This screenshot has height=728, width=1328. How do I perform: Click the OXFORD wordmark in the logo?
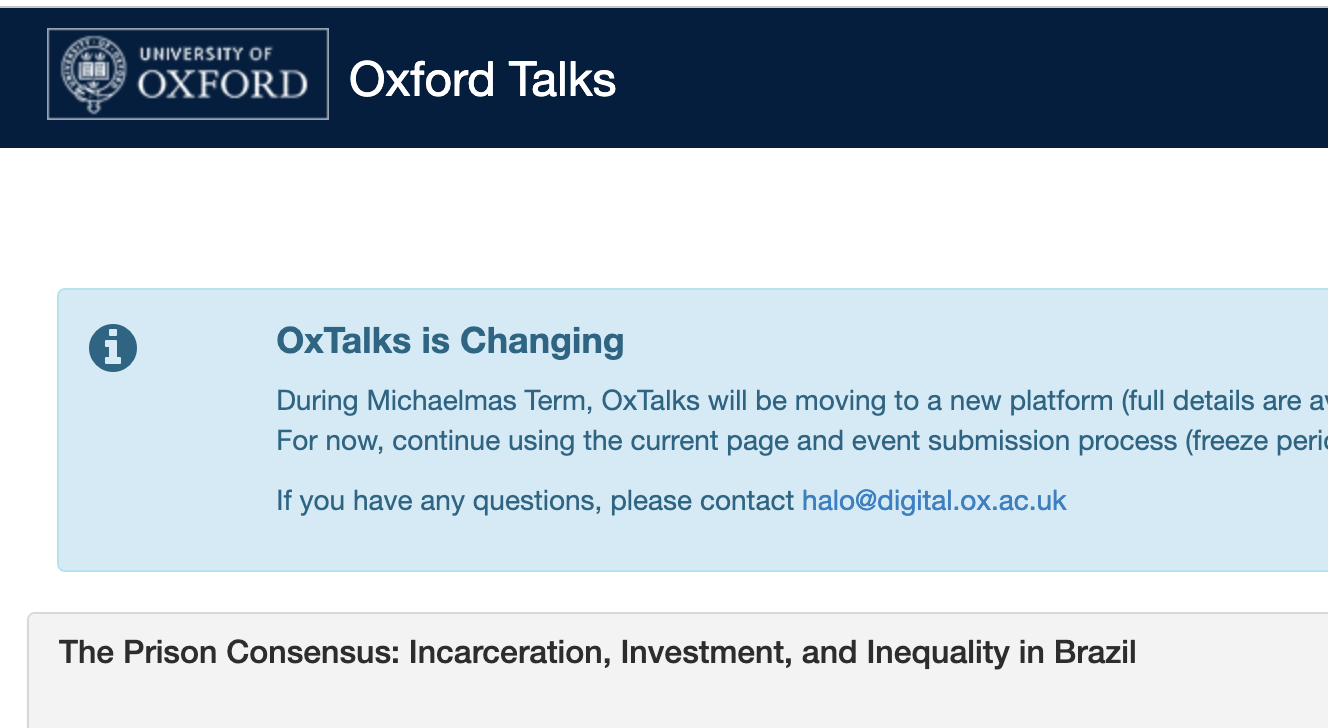(x=222, y=85)
